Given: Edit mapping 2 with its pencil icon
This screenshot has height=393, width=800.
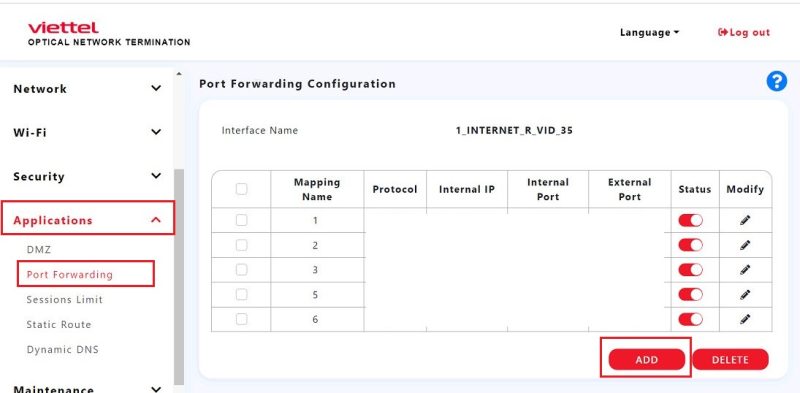Looking at the screenshot, I should pos(745,245).
